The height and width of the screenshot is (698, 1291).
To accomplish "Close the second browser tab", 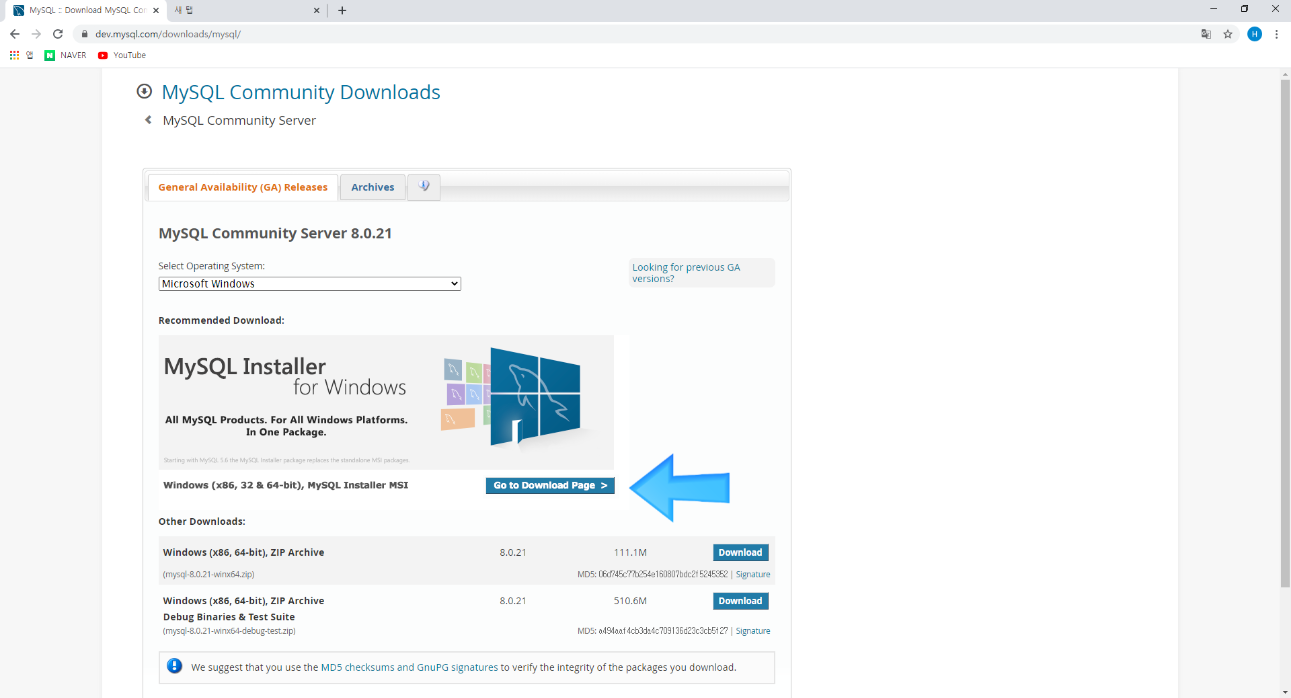I will coord(317,10).
